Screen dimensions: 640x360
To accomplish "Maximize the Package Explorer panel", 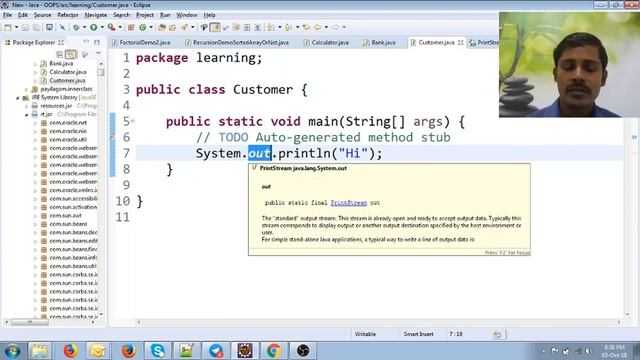I will click(x=97, y=42).
